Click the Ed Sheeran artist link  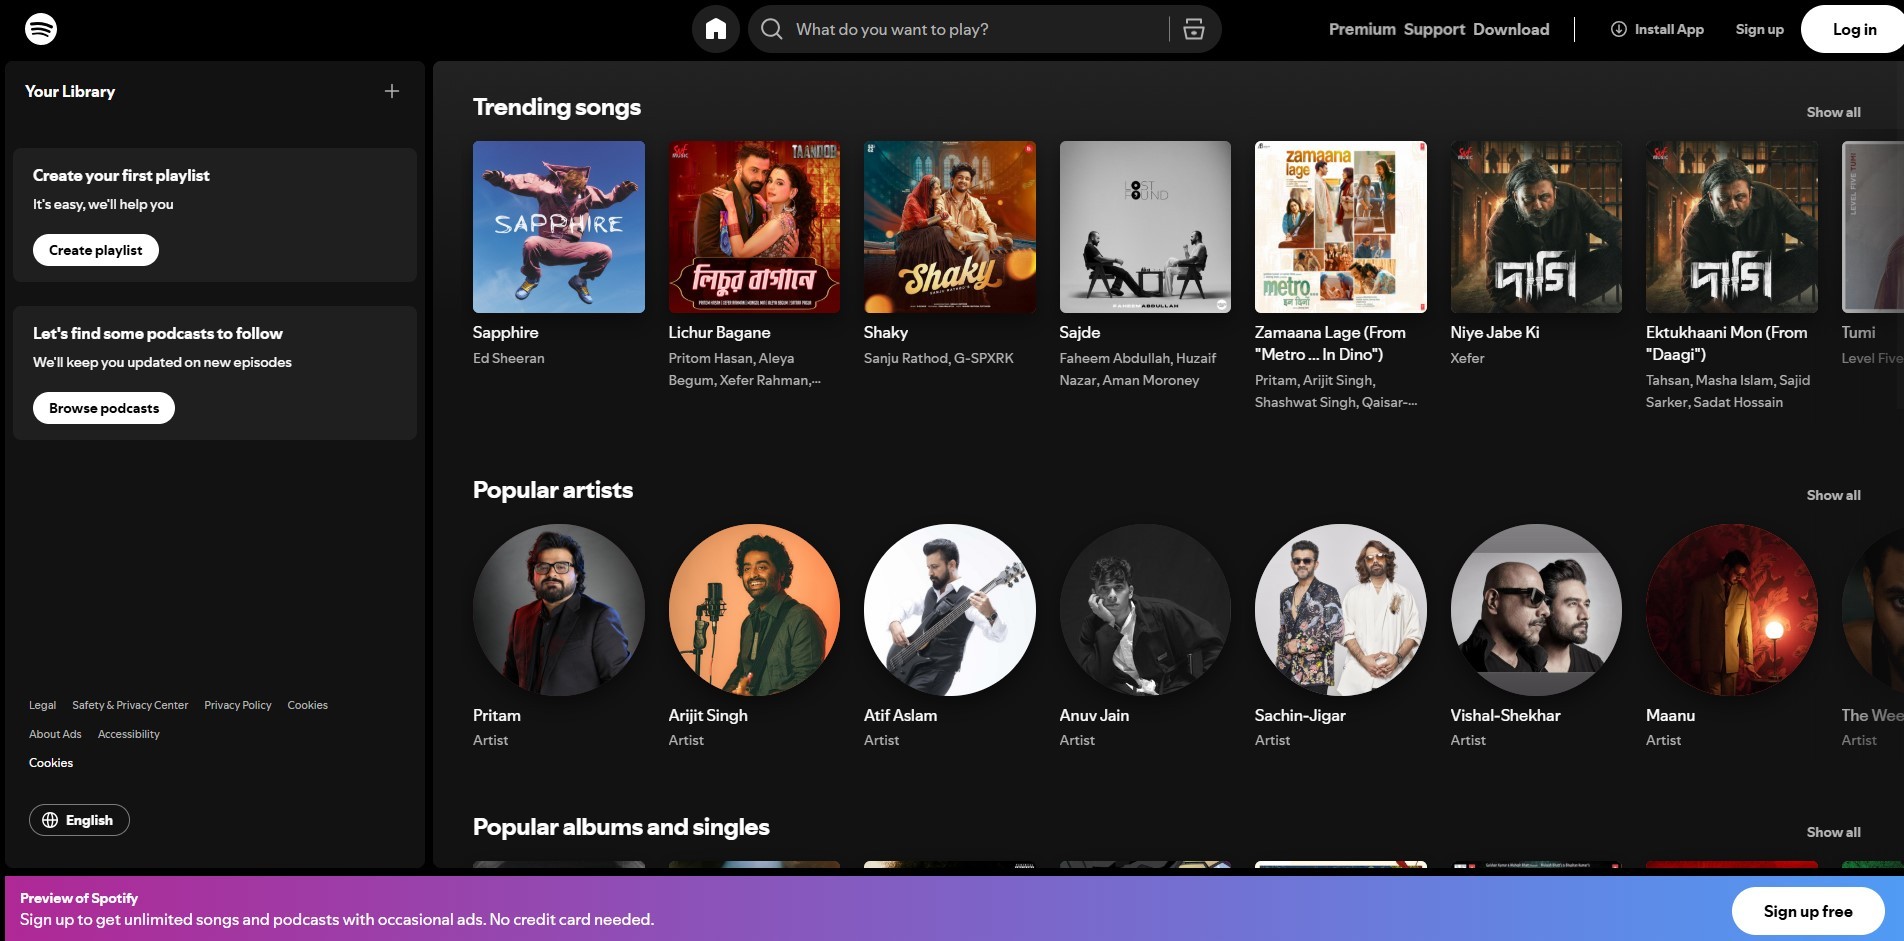(509, 358)
